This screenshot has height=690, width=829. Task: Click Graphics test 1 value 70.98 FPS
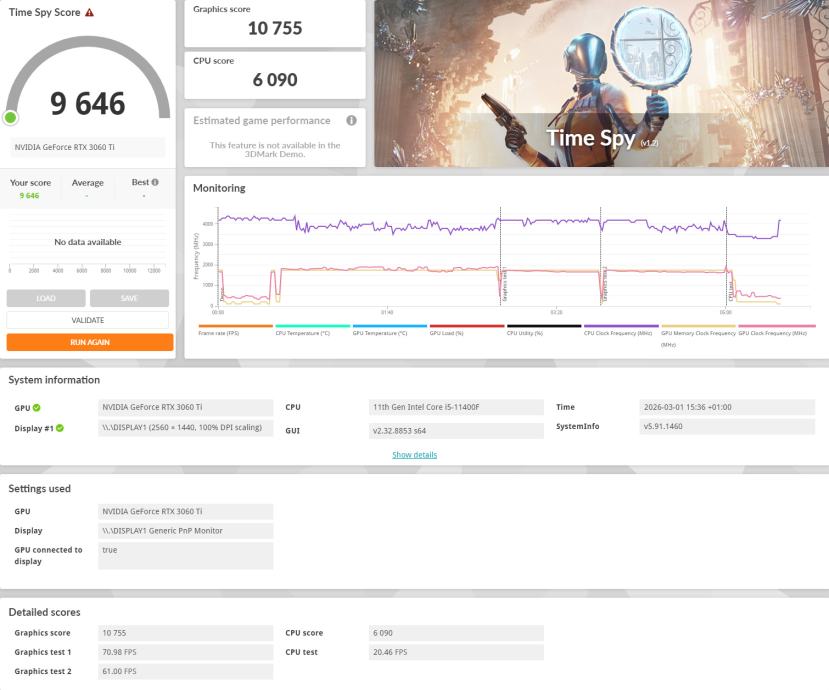(186, 652)
